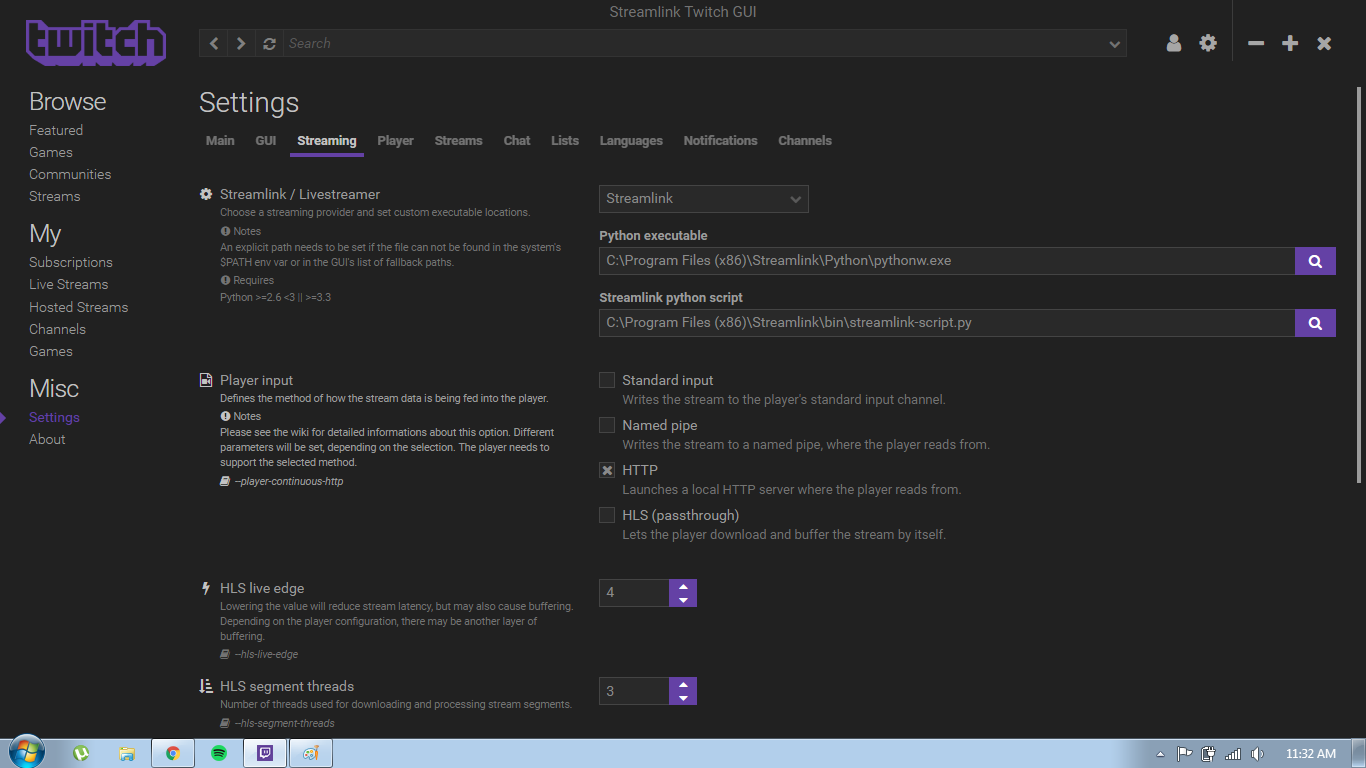Click the user profile icon in the toolbar
Image resolution: width=1366 pixels, height=768 pixels.
click(1173, 43)
